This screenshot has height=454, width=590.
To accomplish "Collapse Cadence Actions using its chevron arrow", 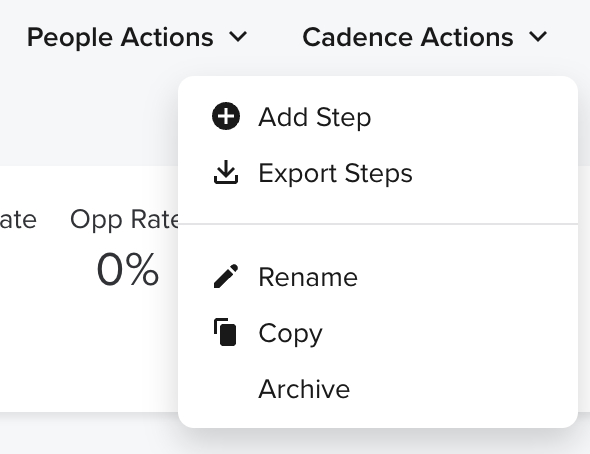I will [x=538, y=37].
